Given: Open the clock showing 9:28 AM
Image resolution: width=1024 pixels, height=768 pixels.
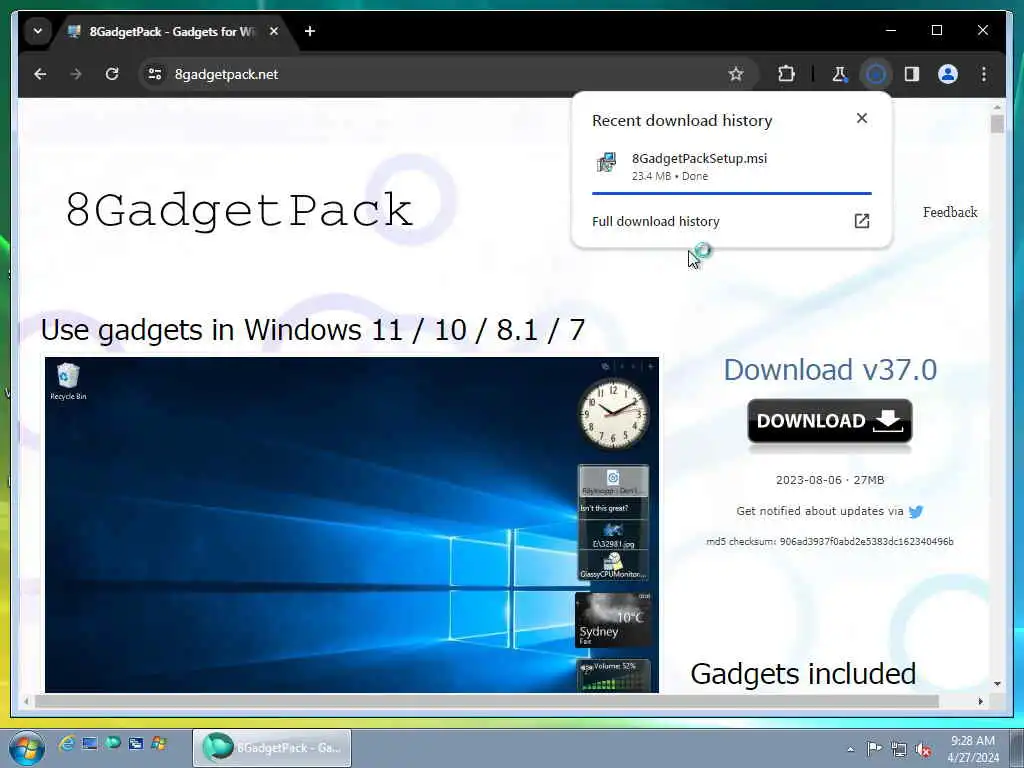Looking at the screenshot, I should point(973,749).
